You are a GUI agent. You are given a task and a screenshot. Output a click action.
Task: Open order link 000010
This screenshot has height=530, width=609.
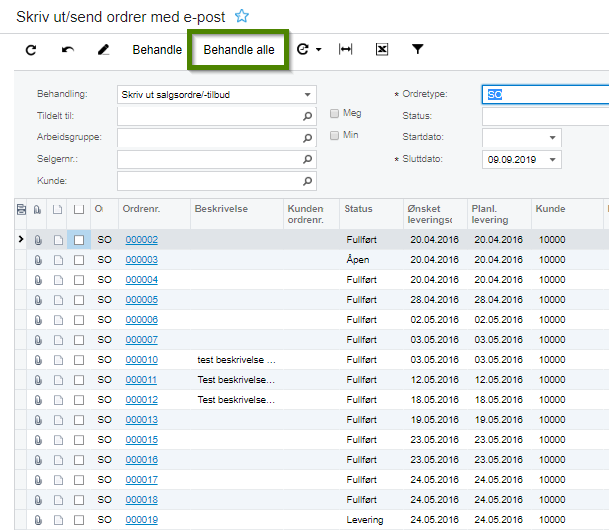(141, 360)
